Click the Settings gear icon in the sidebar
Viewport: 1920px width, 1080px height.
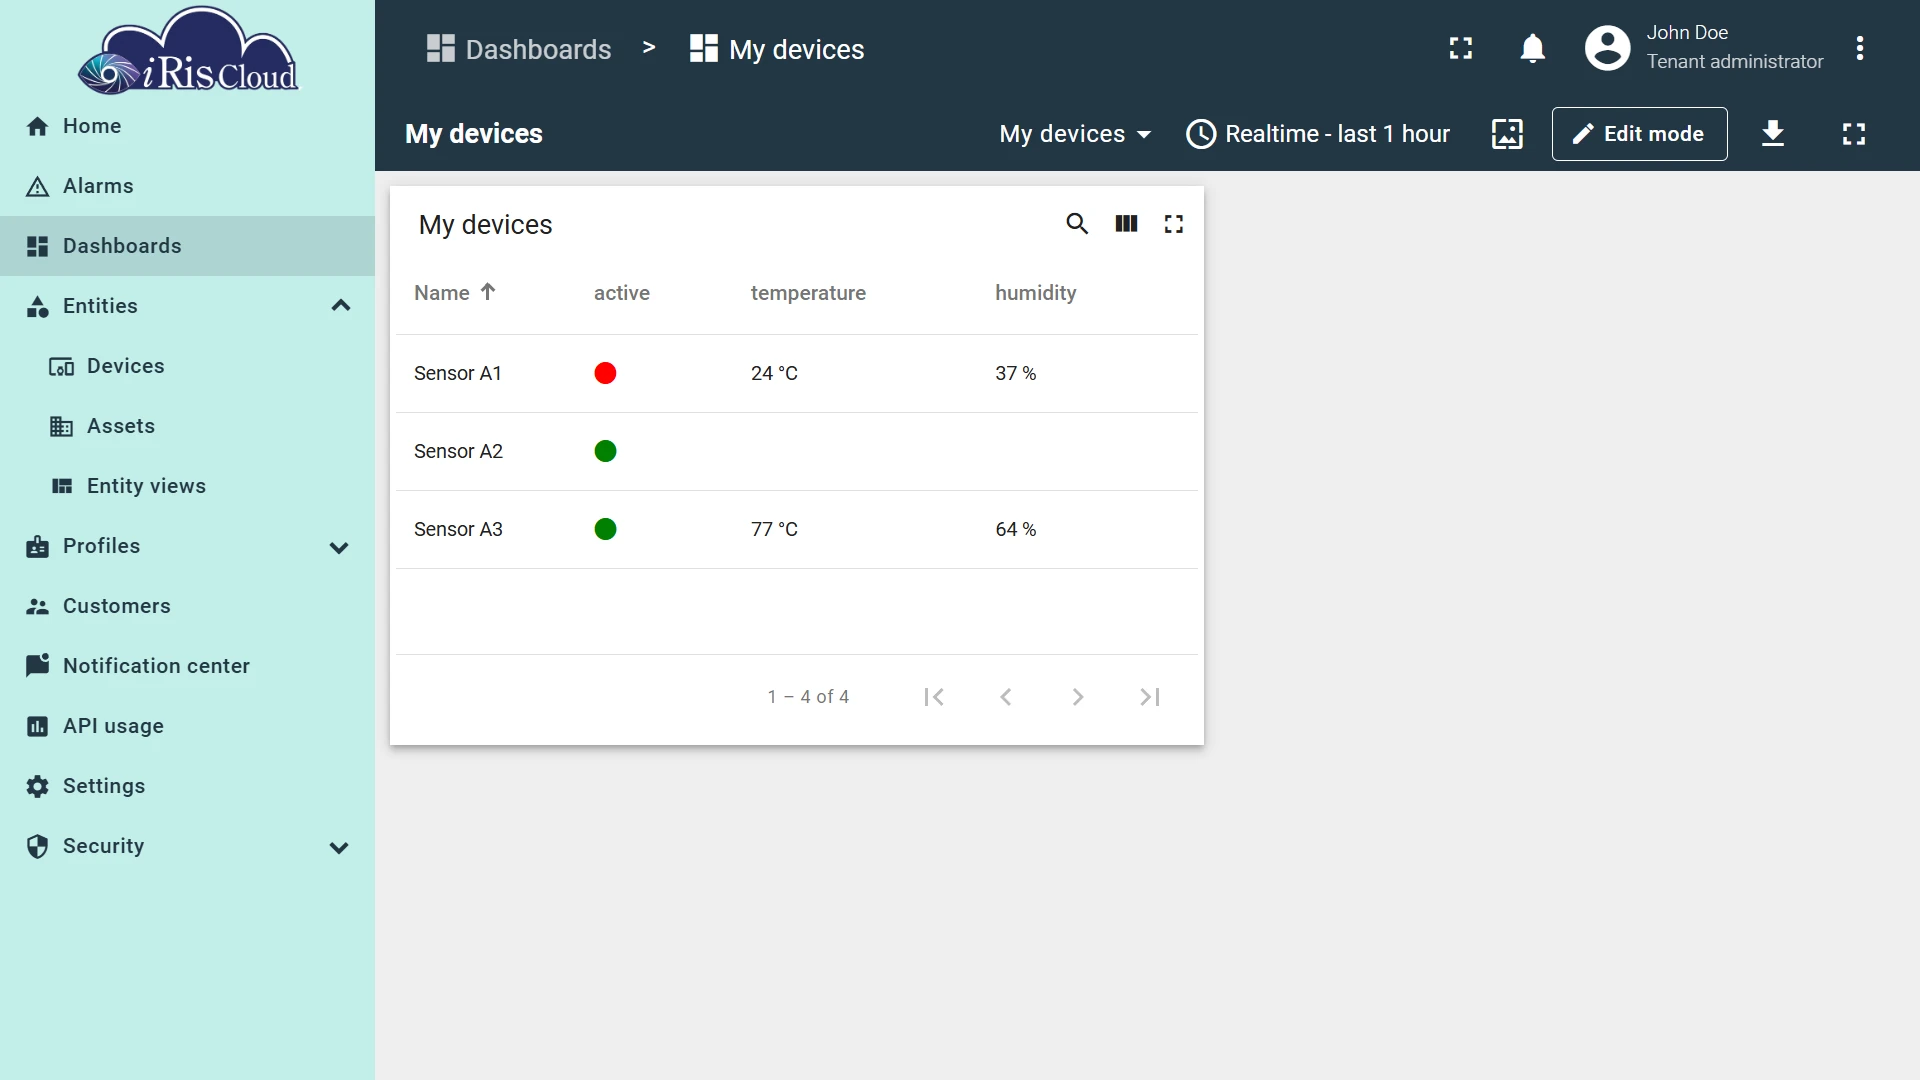37,786
